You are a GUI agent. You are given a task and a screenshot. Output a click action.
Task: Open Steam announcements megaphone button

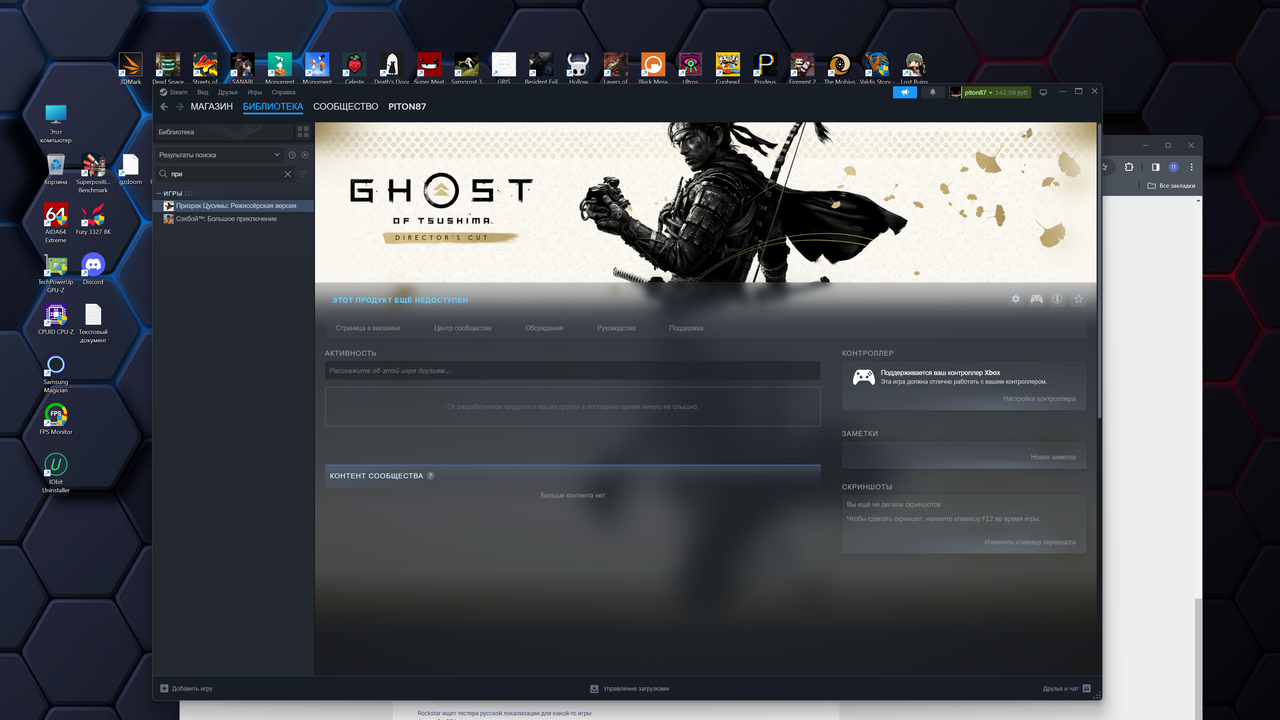(x=905, y=92)
